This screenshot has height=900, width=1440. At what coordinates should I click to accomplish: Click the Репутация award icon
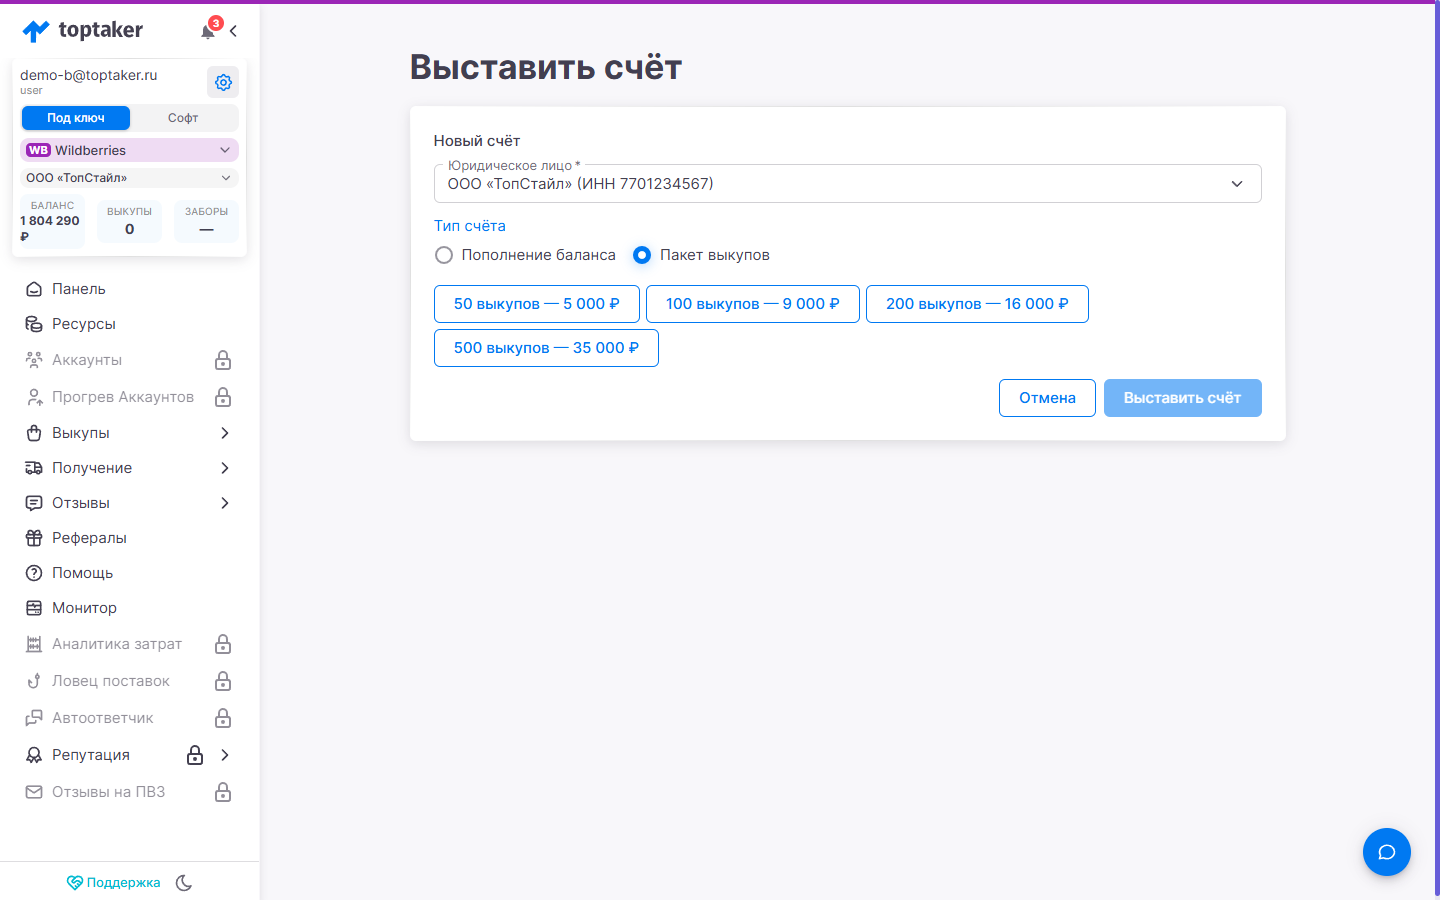coord(34,755)
